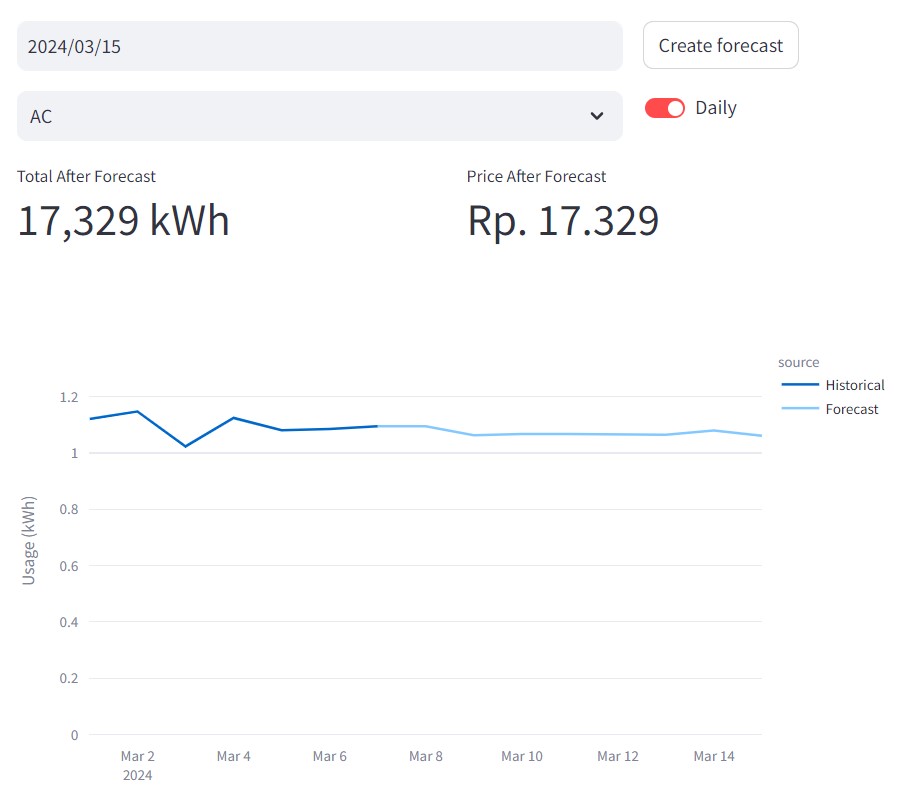Toggle the Daily switch off
The image size is (922, 787).
(665, 108)
